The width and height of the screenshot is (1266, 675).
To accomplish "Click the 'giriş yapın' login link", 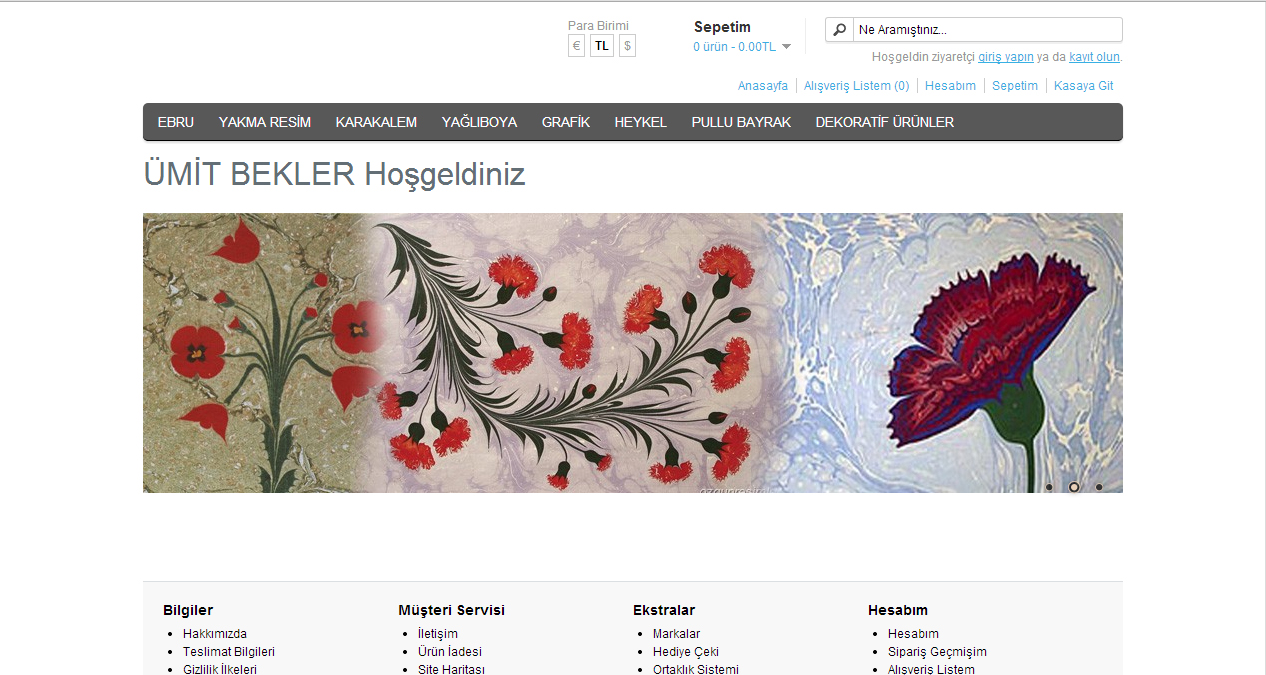I will point(1006,57).
